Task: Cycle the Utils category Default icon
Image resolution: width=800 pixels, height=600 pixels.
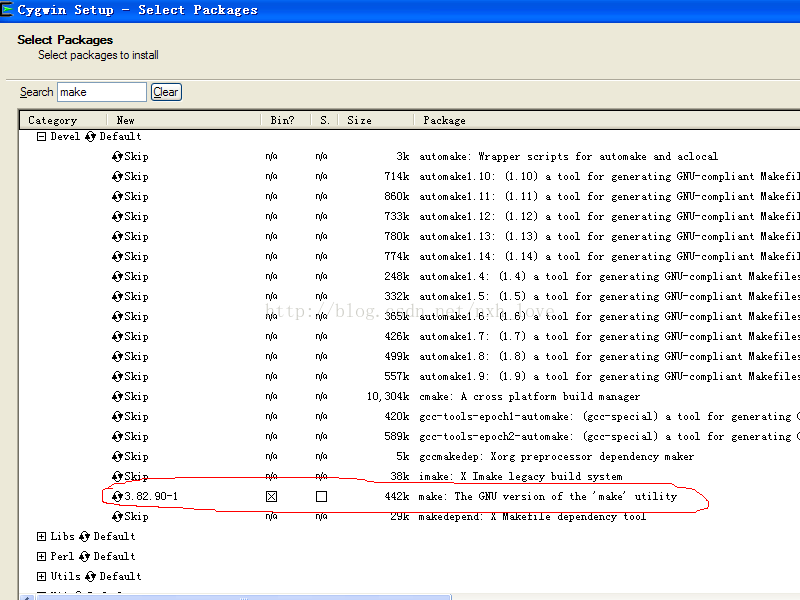Action: coord(90,577)
